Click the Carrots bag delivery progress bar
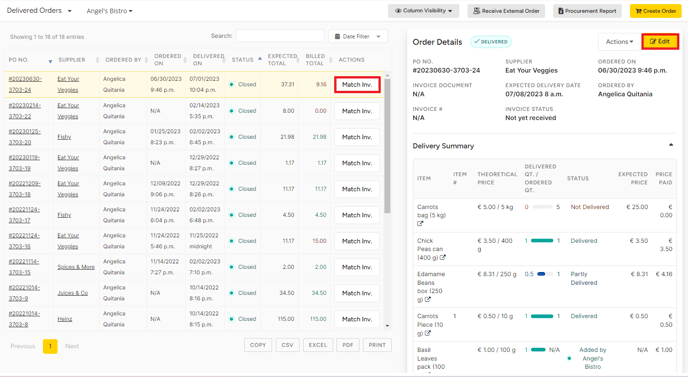 tap(542, 207)
